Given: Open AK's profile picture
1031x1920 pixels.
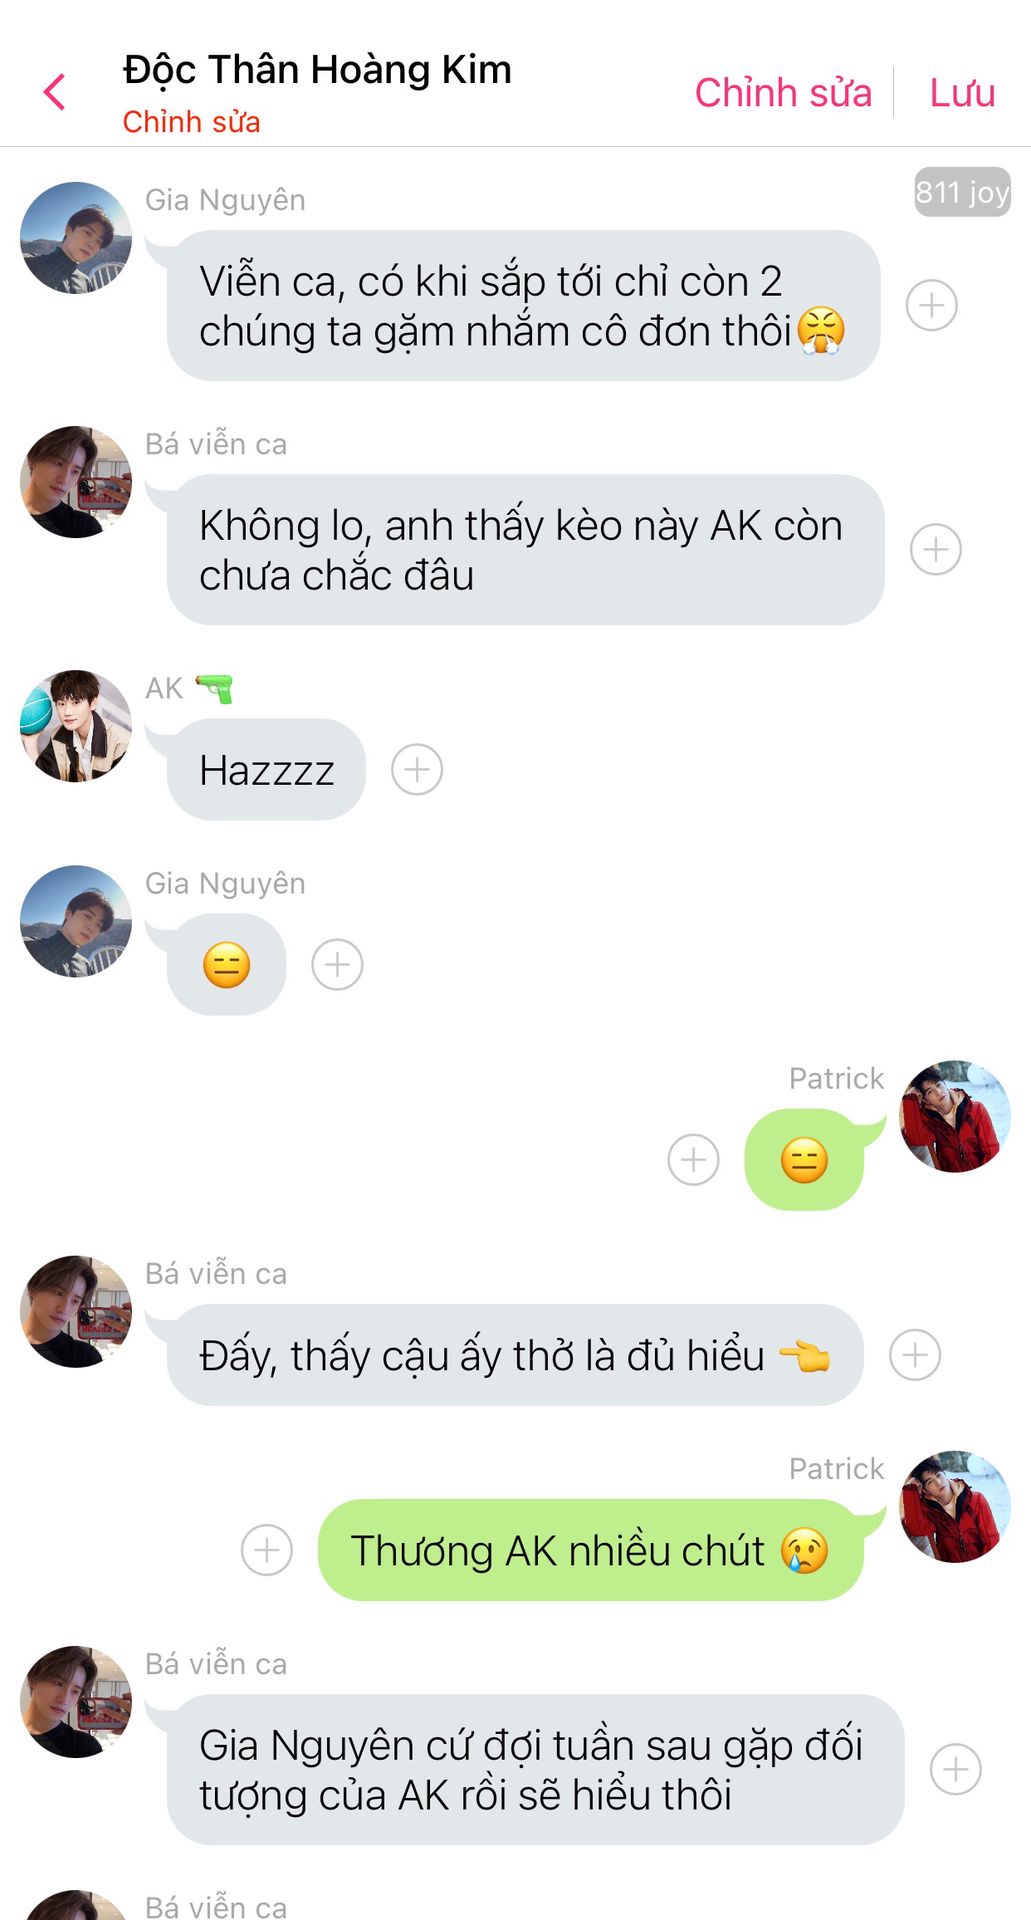Looking at the screenshot, I should (76, 726).
